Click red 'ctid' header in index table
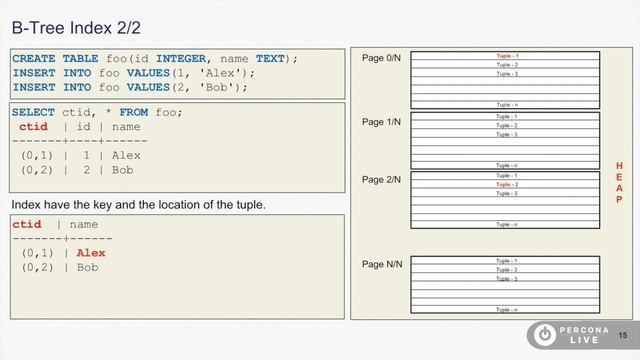The image size is (640, 360). [x=27, y=224]
